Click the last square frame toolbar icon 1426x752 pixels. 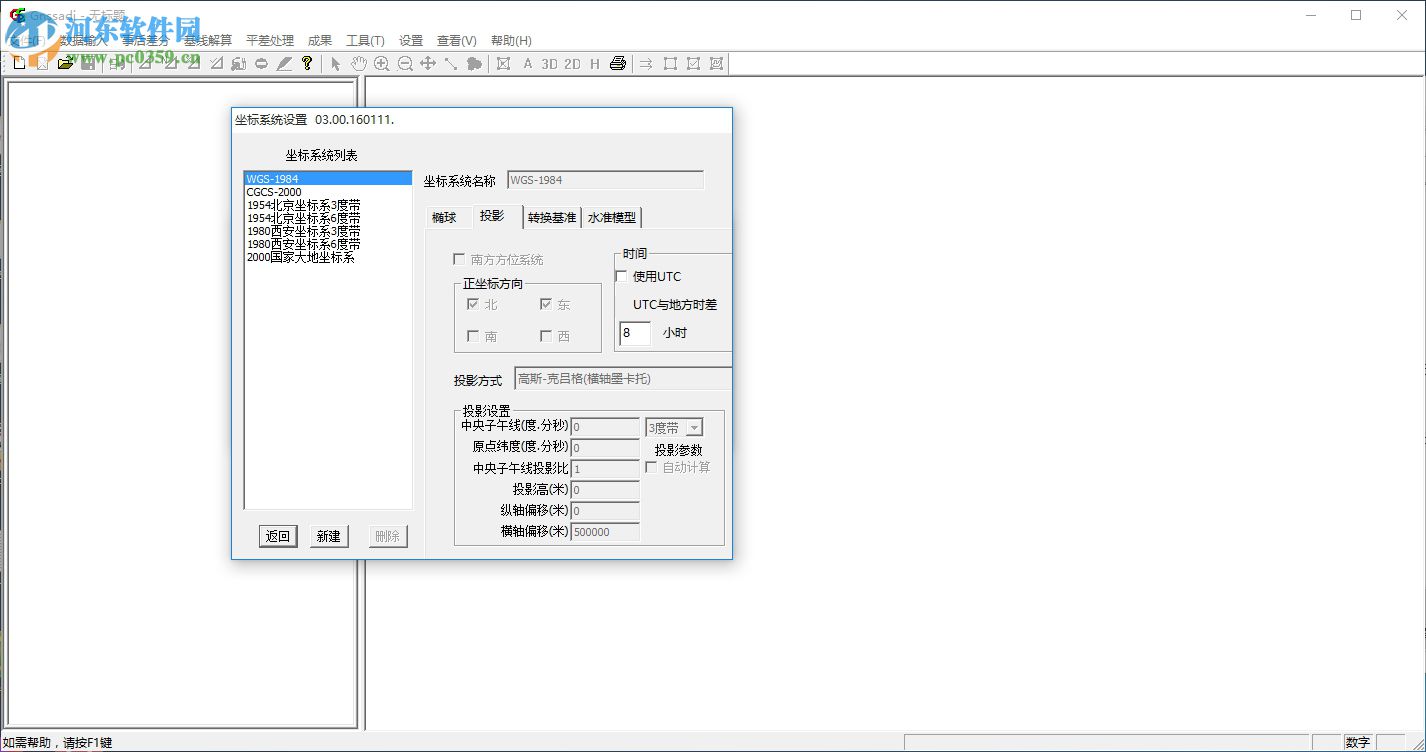[716, 63]
